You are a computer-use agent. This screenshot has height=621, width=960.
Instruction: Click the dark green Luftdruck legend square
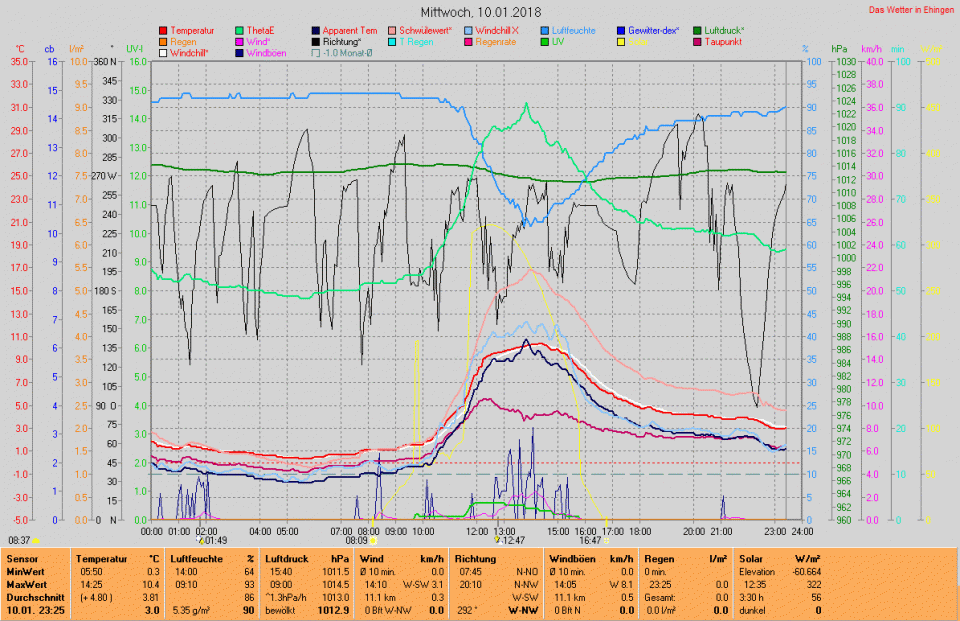click(x=696, y=31)
